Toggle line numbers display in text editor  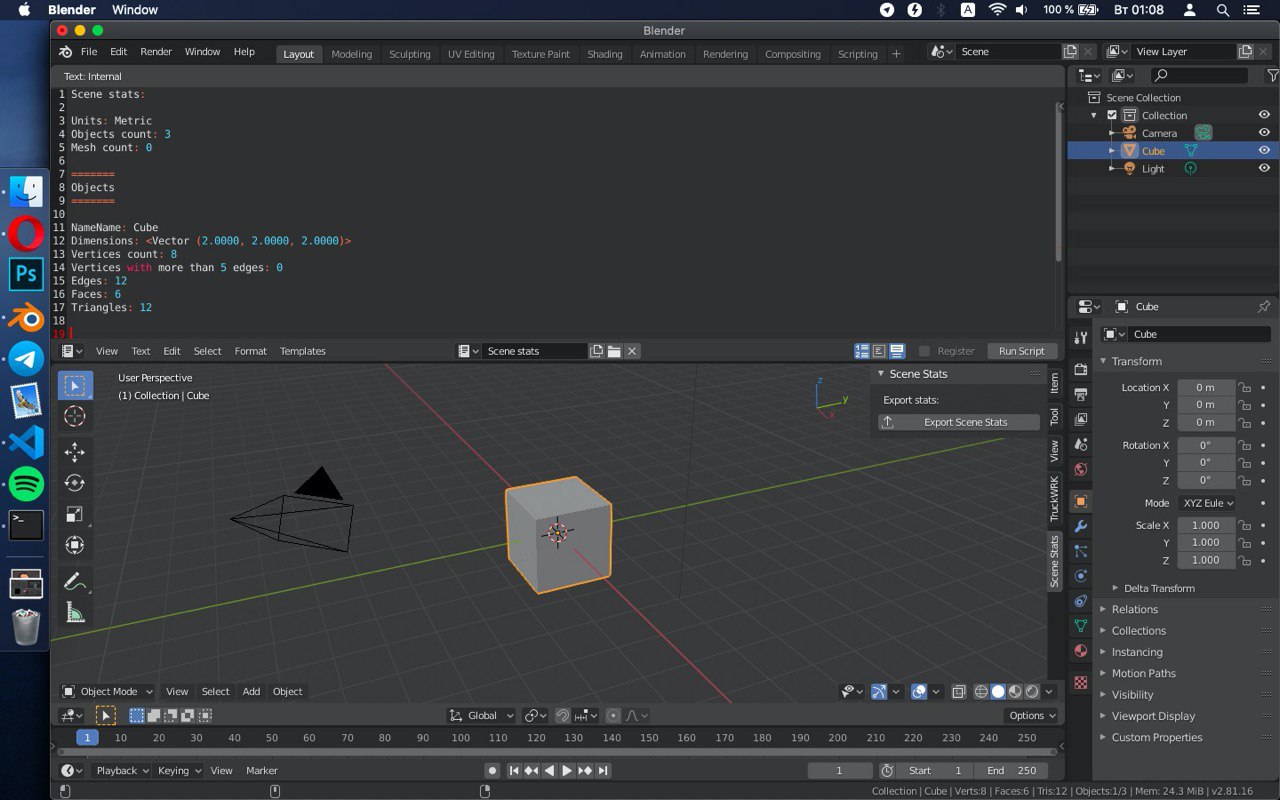click(x=862, y=351)
